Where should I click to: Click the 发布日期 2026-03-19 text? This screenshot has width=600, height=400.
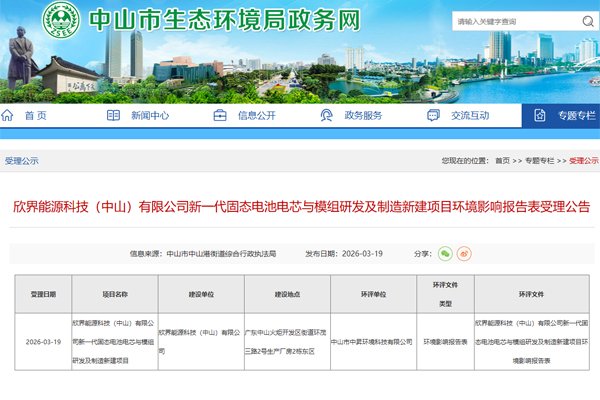[x=344, y=253]
